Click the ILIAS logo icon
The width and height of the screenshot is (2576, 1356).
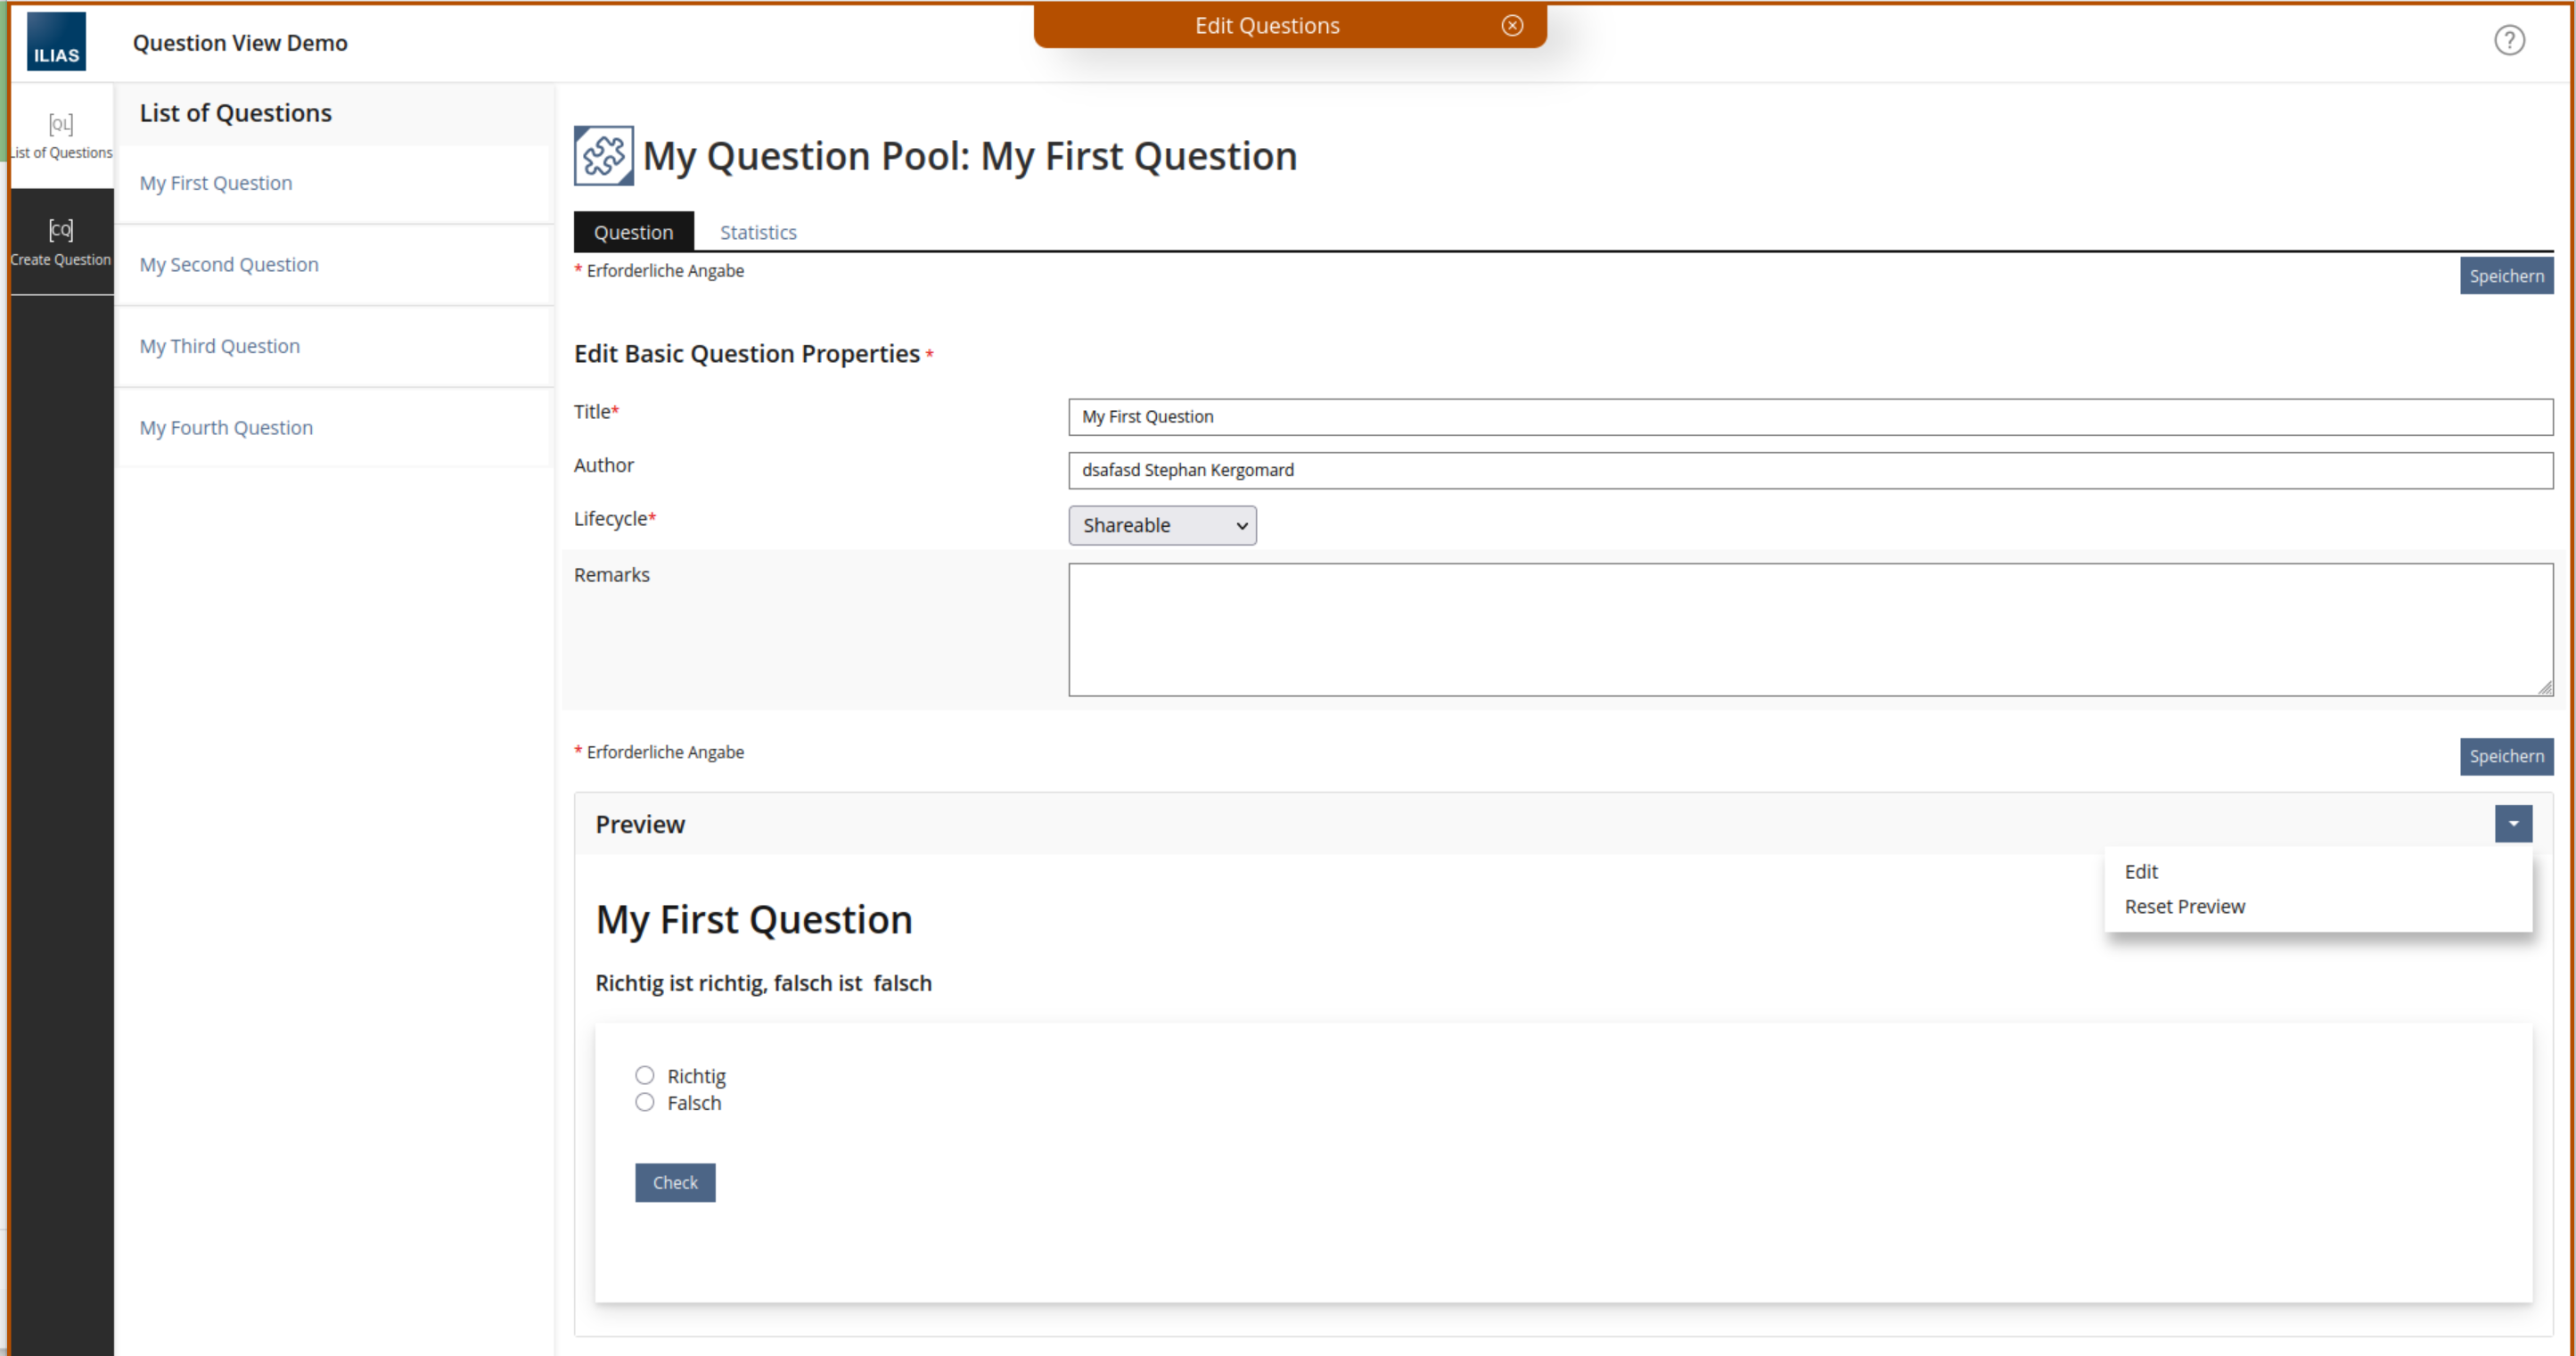(x=56, y=42)
